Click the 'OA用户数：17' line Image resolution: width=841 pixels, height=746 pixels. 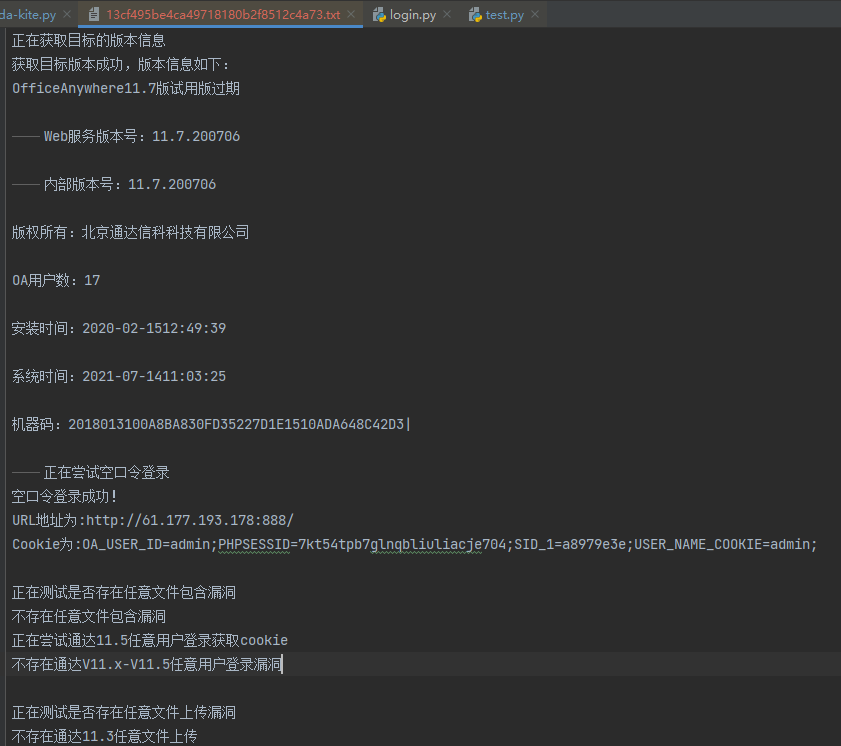click(56, 280)
